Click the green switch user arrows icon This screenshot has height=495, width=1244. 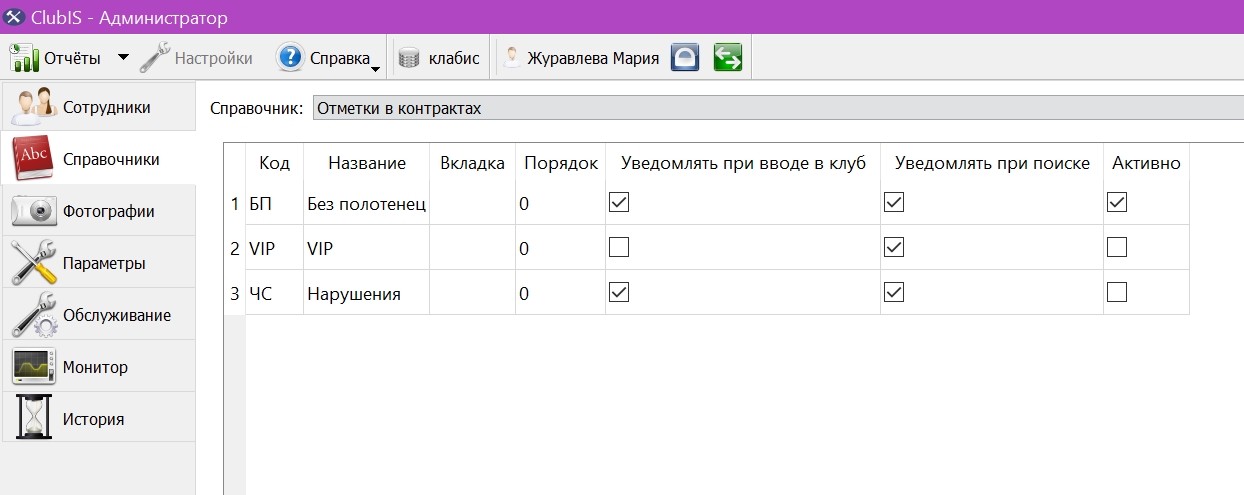[x=728, y=58]
